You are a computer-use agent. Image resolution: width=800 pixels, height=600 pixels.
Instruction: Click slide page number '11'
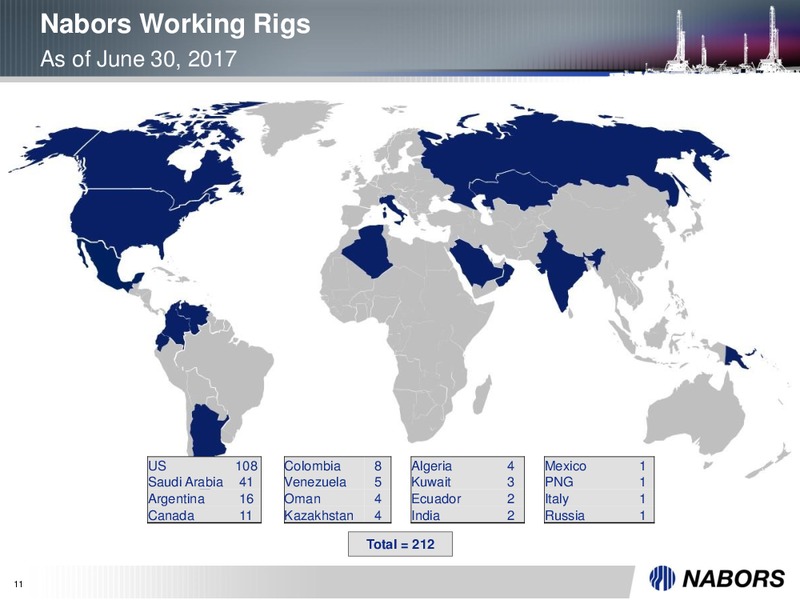pyautogui.click(x=19, y=584)
